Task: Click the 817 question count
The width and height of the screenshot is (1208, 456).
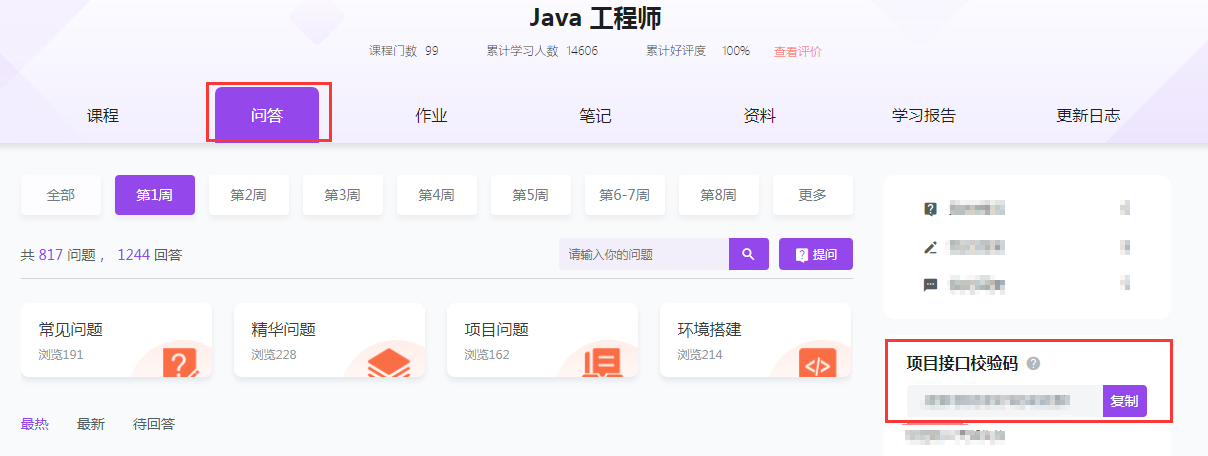Action: [x=51, y=255]
